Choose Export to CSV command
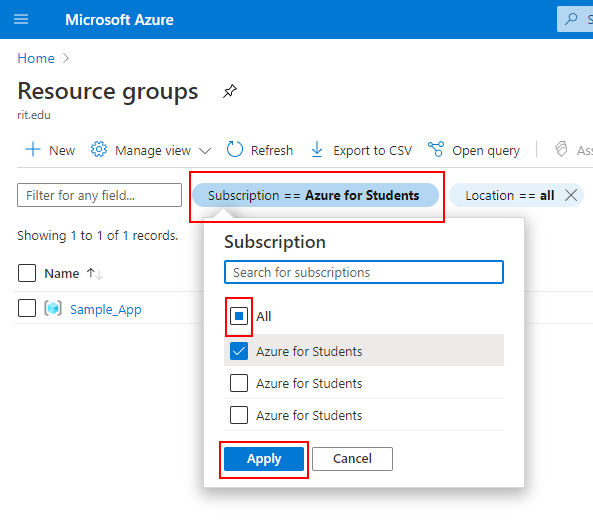The width and height of the screenshot is (593, 525). click(x=361, y=150)
